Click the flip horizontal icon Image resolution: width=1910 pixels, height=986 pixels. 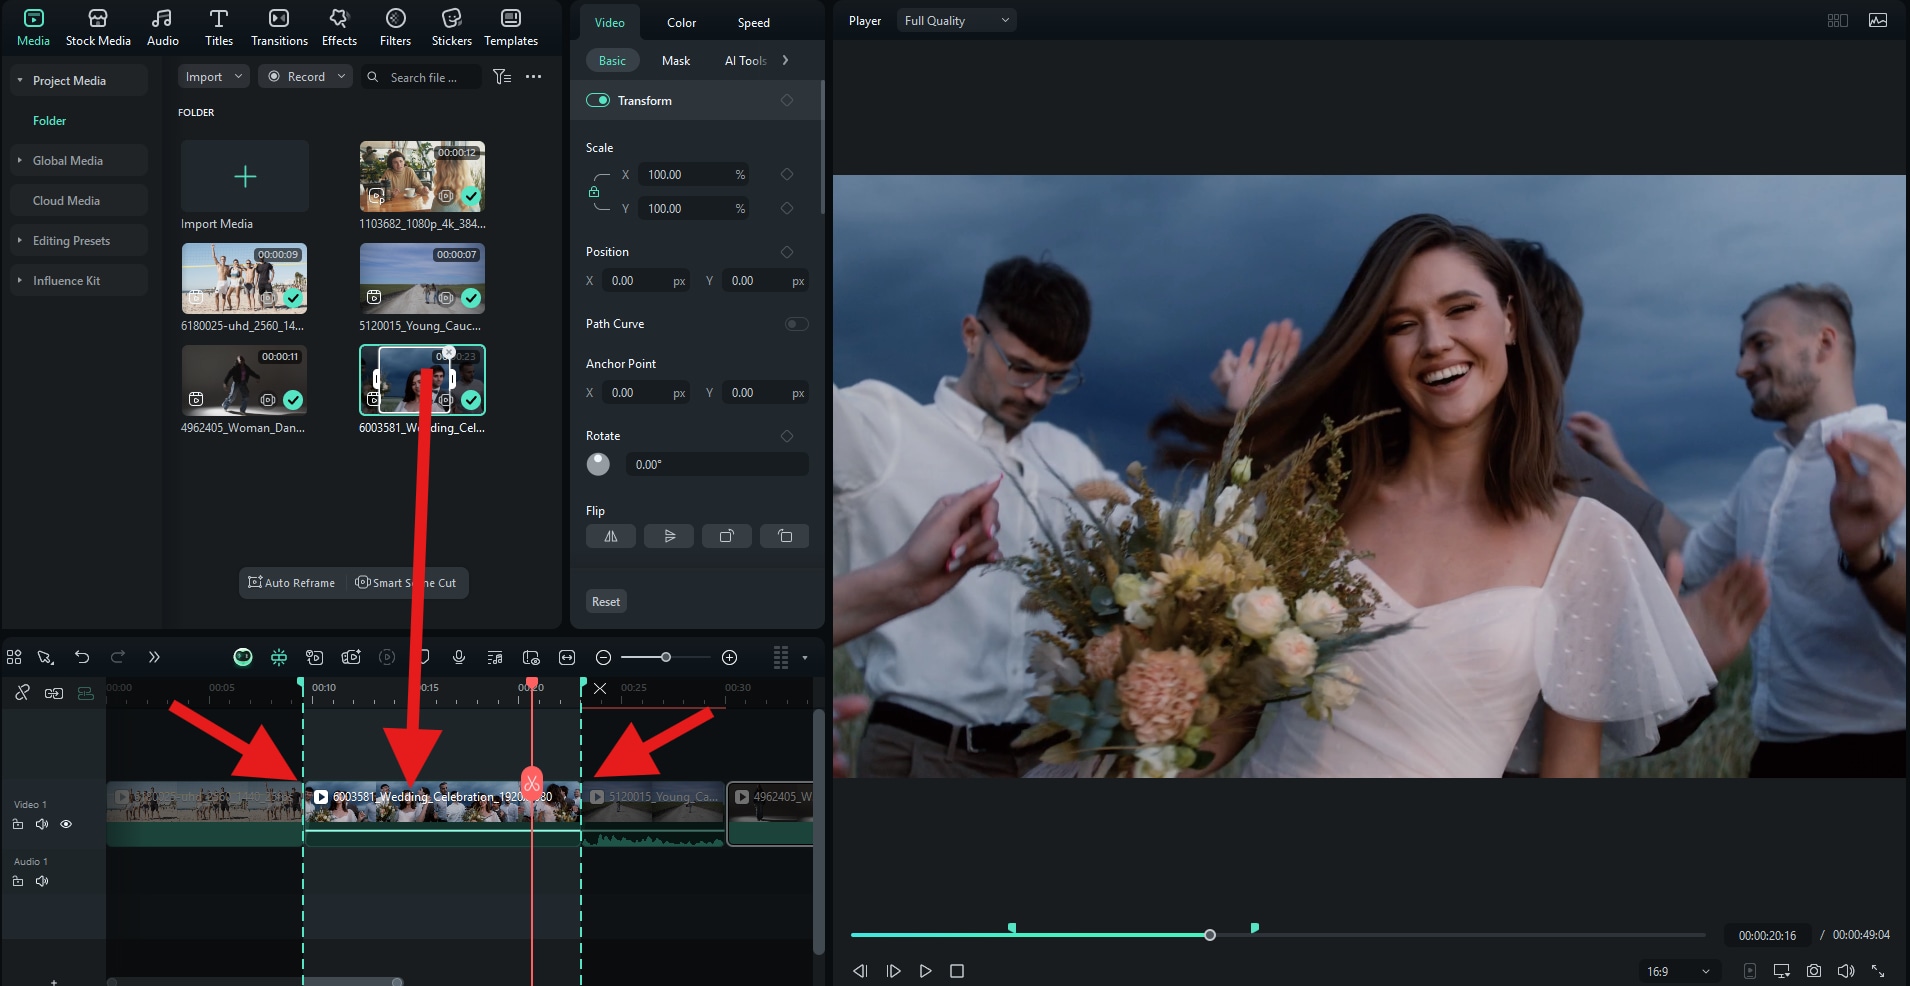(611, 537)
